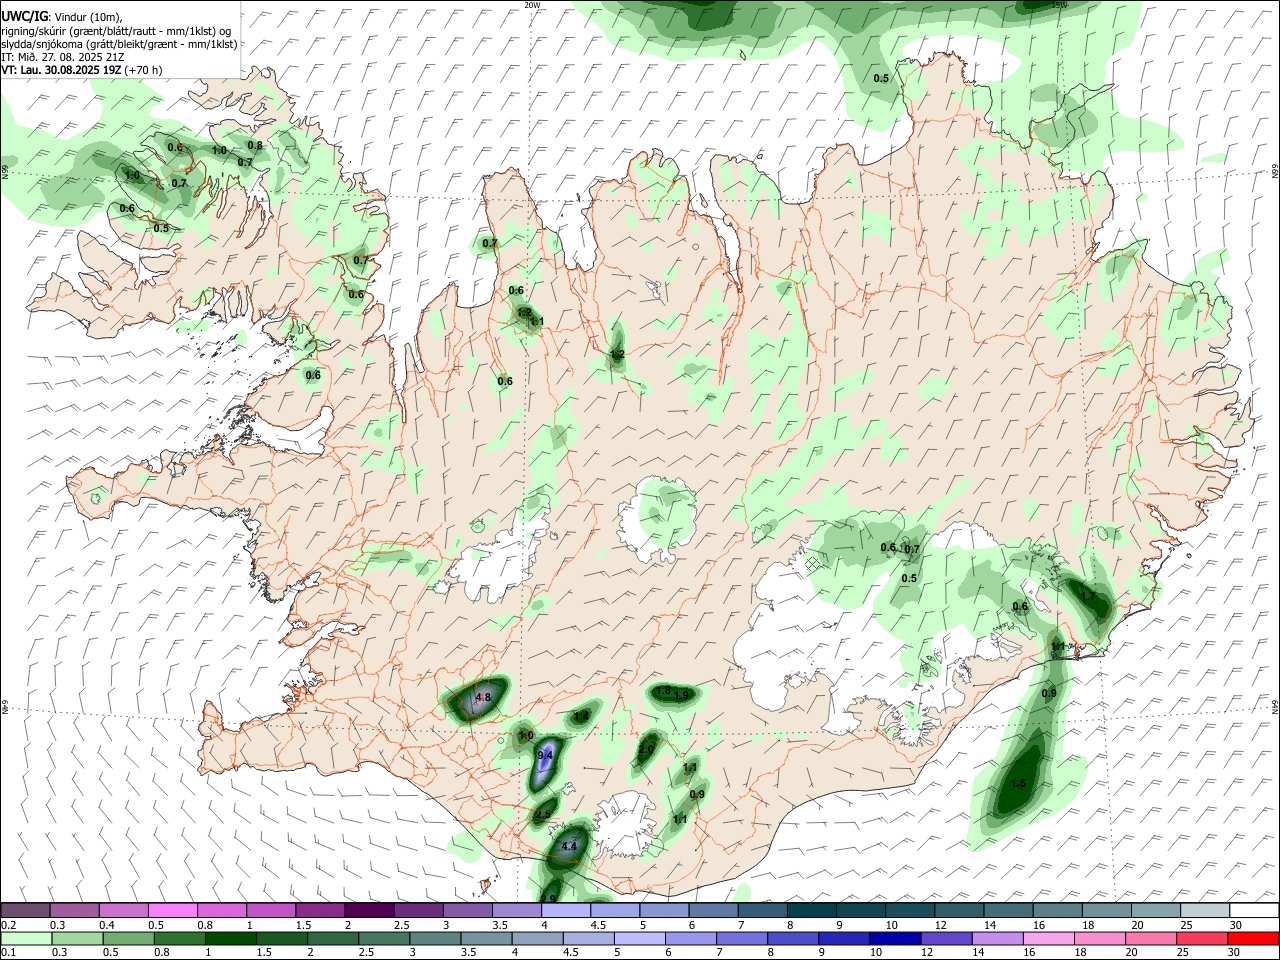Click the 9.4 precipitation value on the map
This screenshot has height=960, width=1280.
click(x=545, y=755)
